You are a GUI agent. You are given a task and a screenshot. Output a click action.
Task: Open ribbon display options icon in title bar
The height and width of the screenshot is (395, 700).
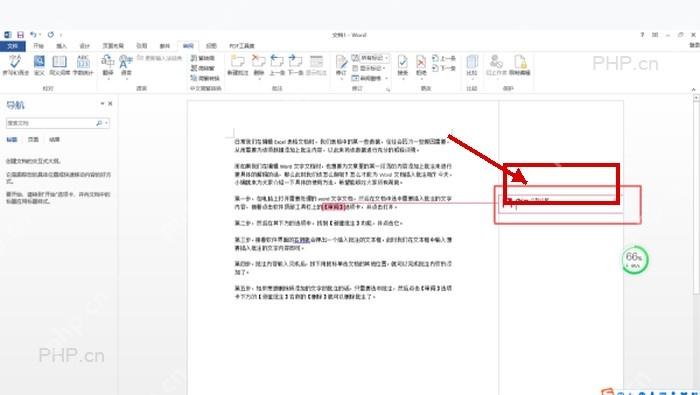point(655,35)
